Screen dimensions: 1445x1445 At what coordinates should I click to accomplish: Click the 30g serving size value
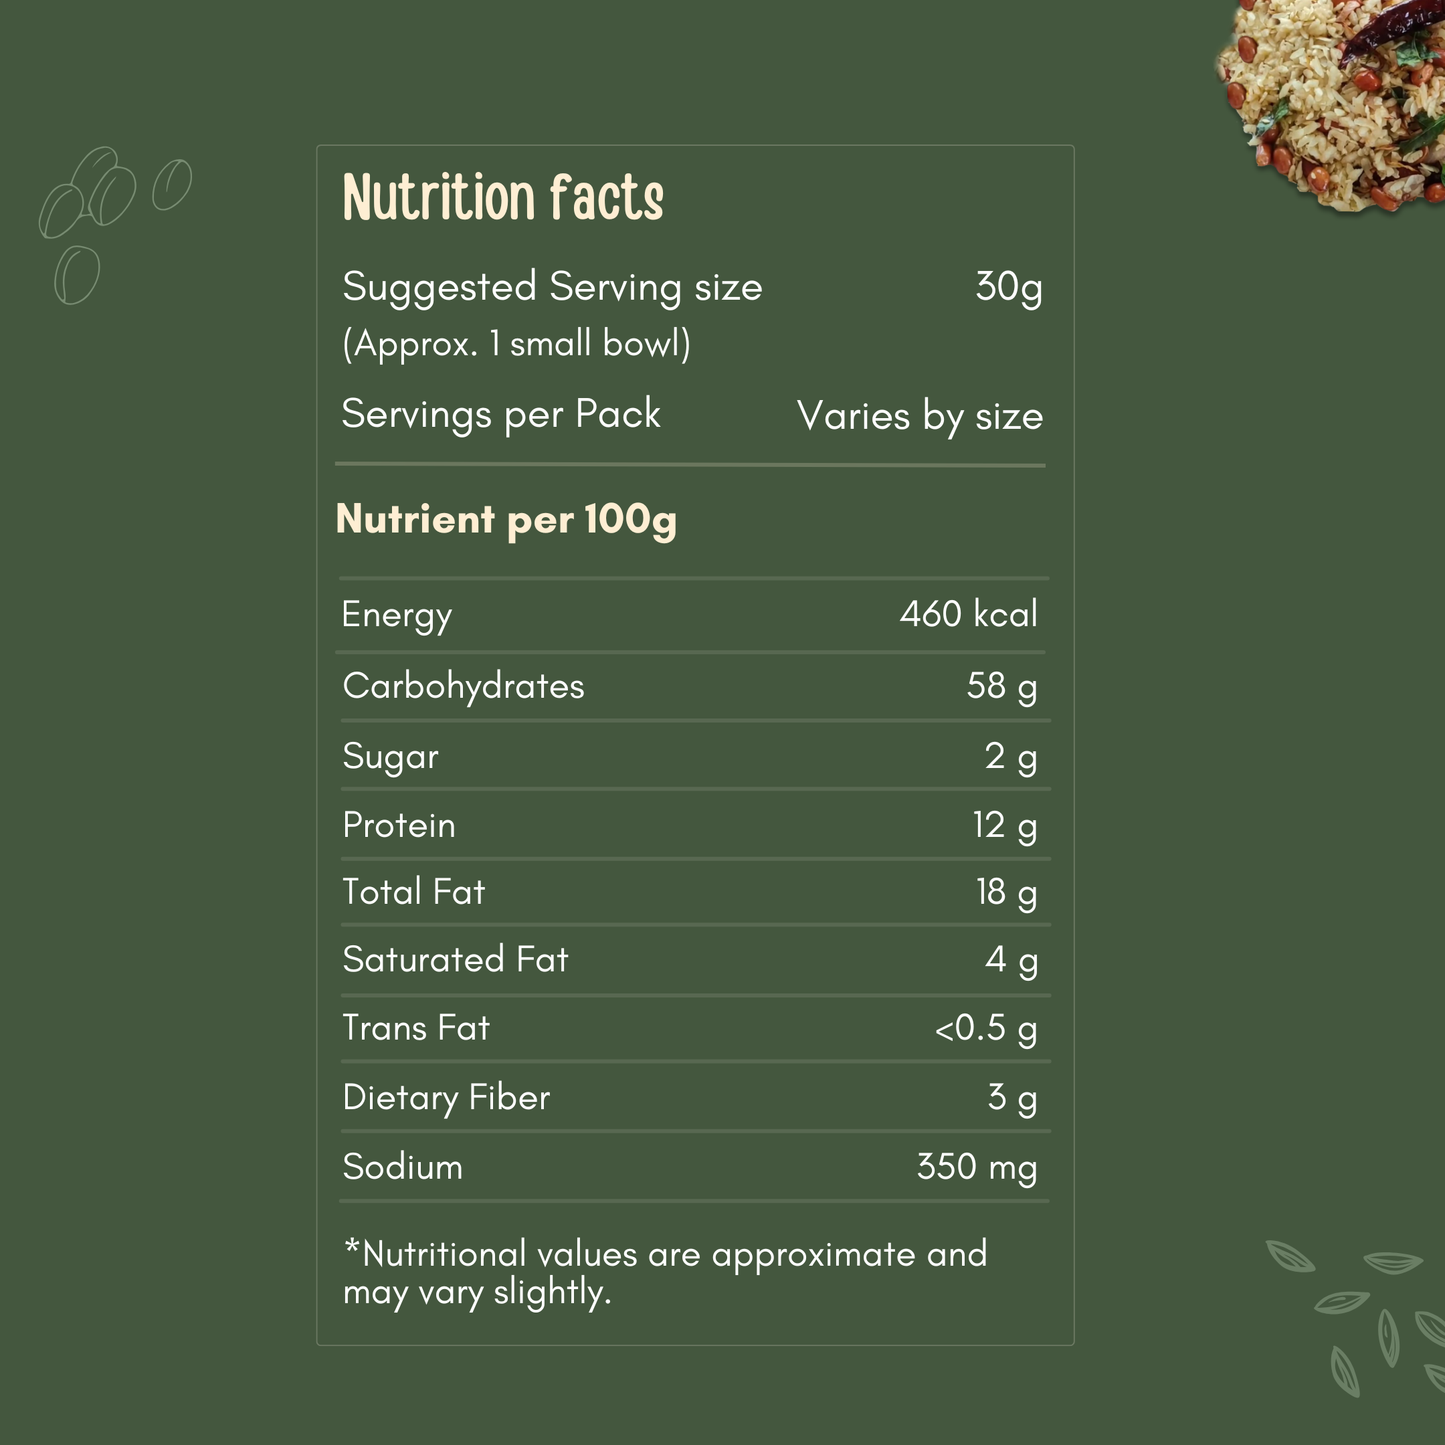(x=1008, y=288)
